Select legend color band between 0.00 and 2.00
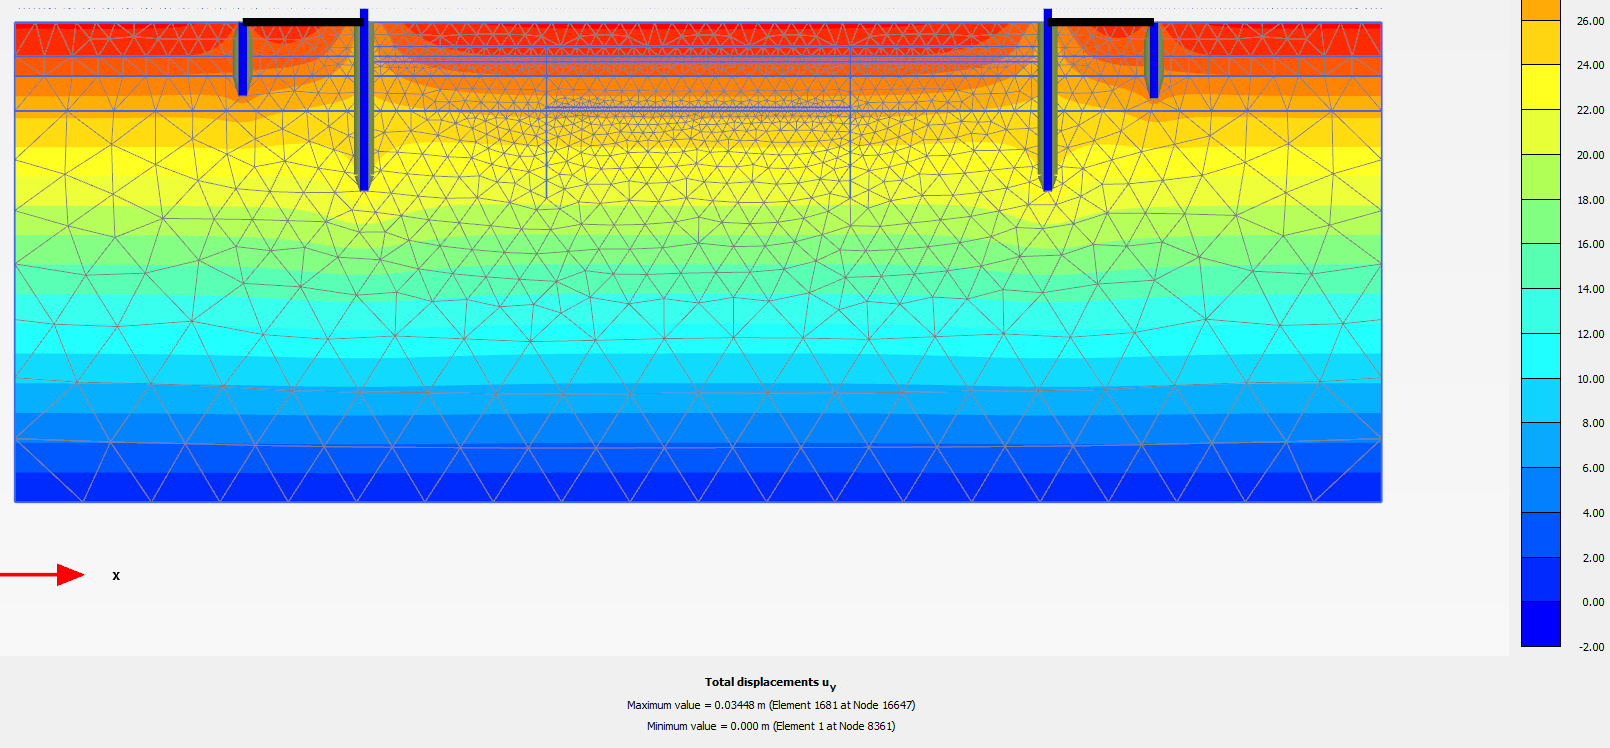Viewport: 1610px width, 748px height. click(x=1540, y=579)
